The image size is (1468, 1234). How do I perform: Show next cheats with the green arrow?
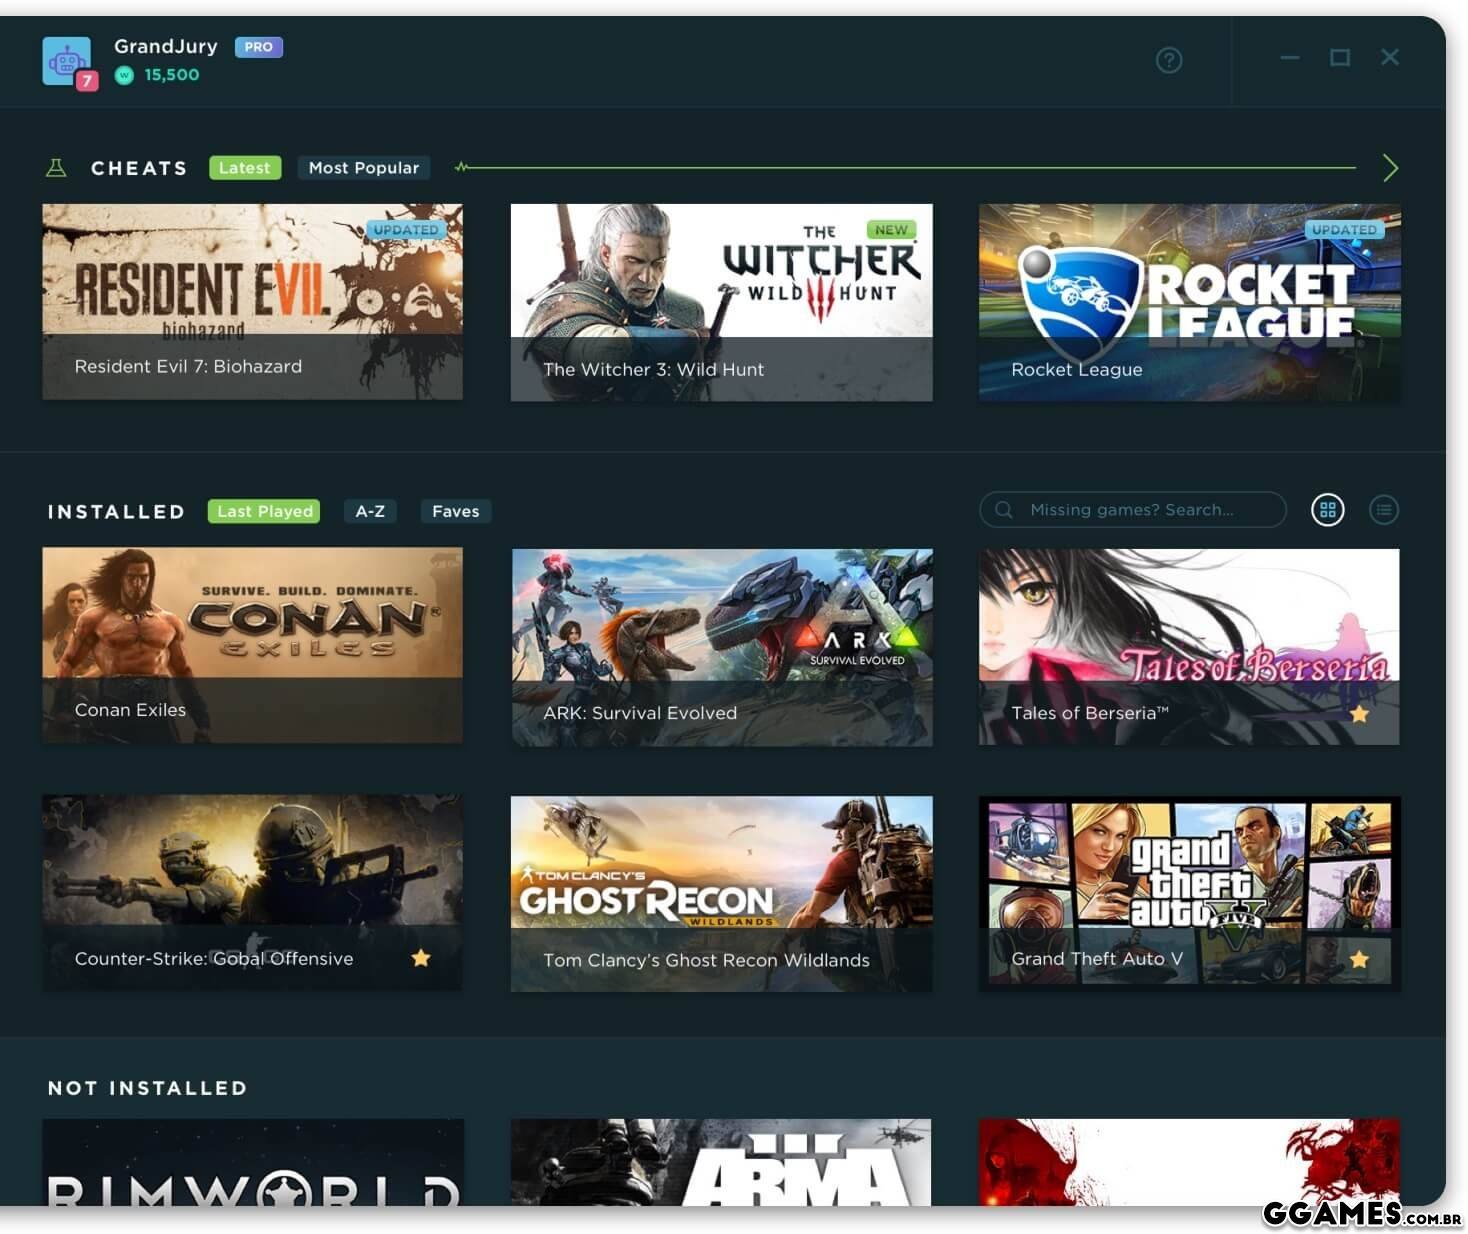[x=1390, y=168]
